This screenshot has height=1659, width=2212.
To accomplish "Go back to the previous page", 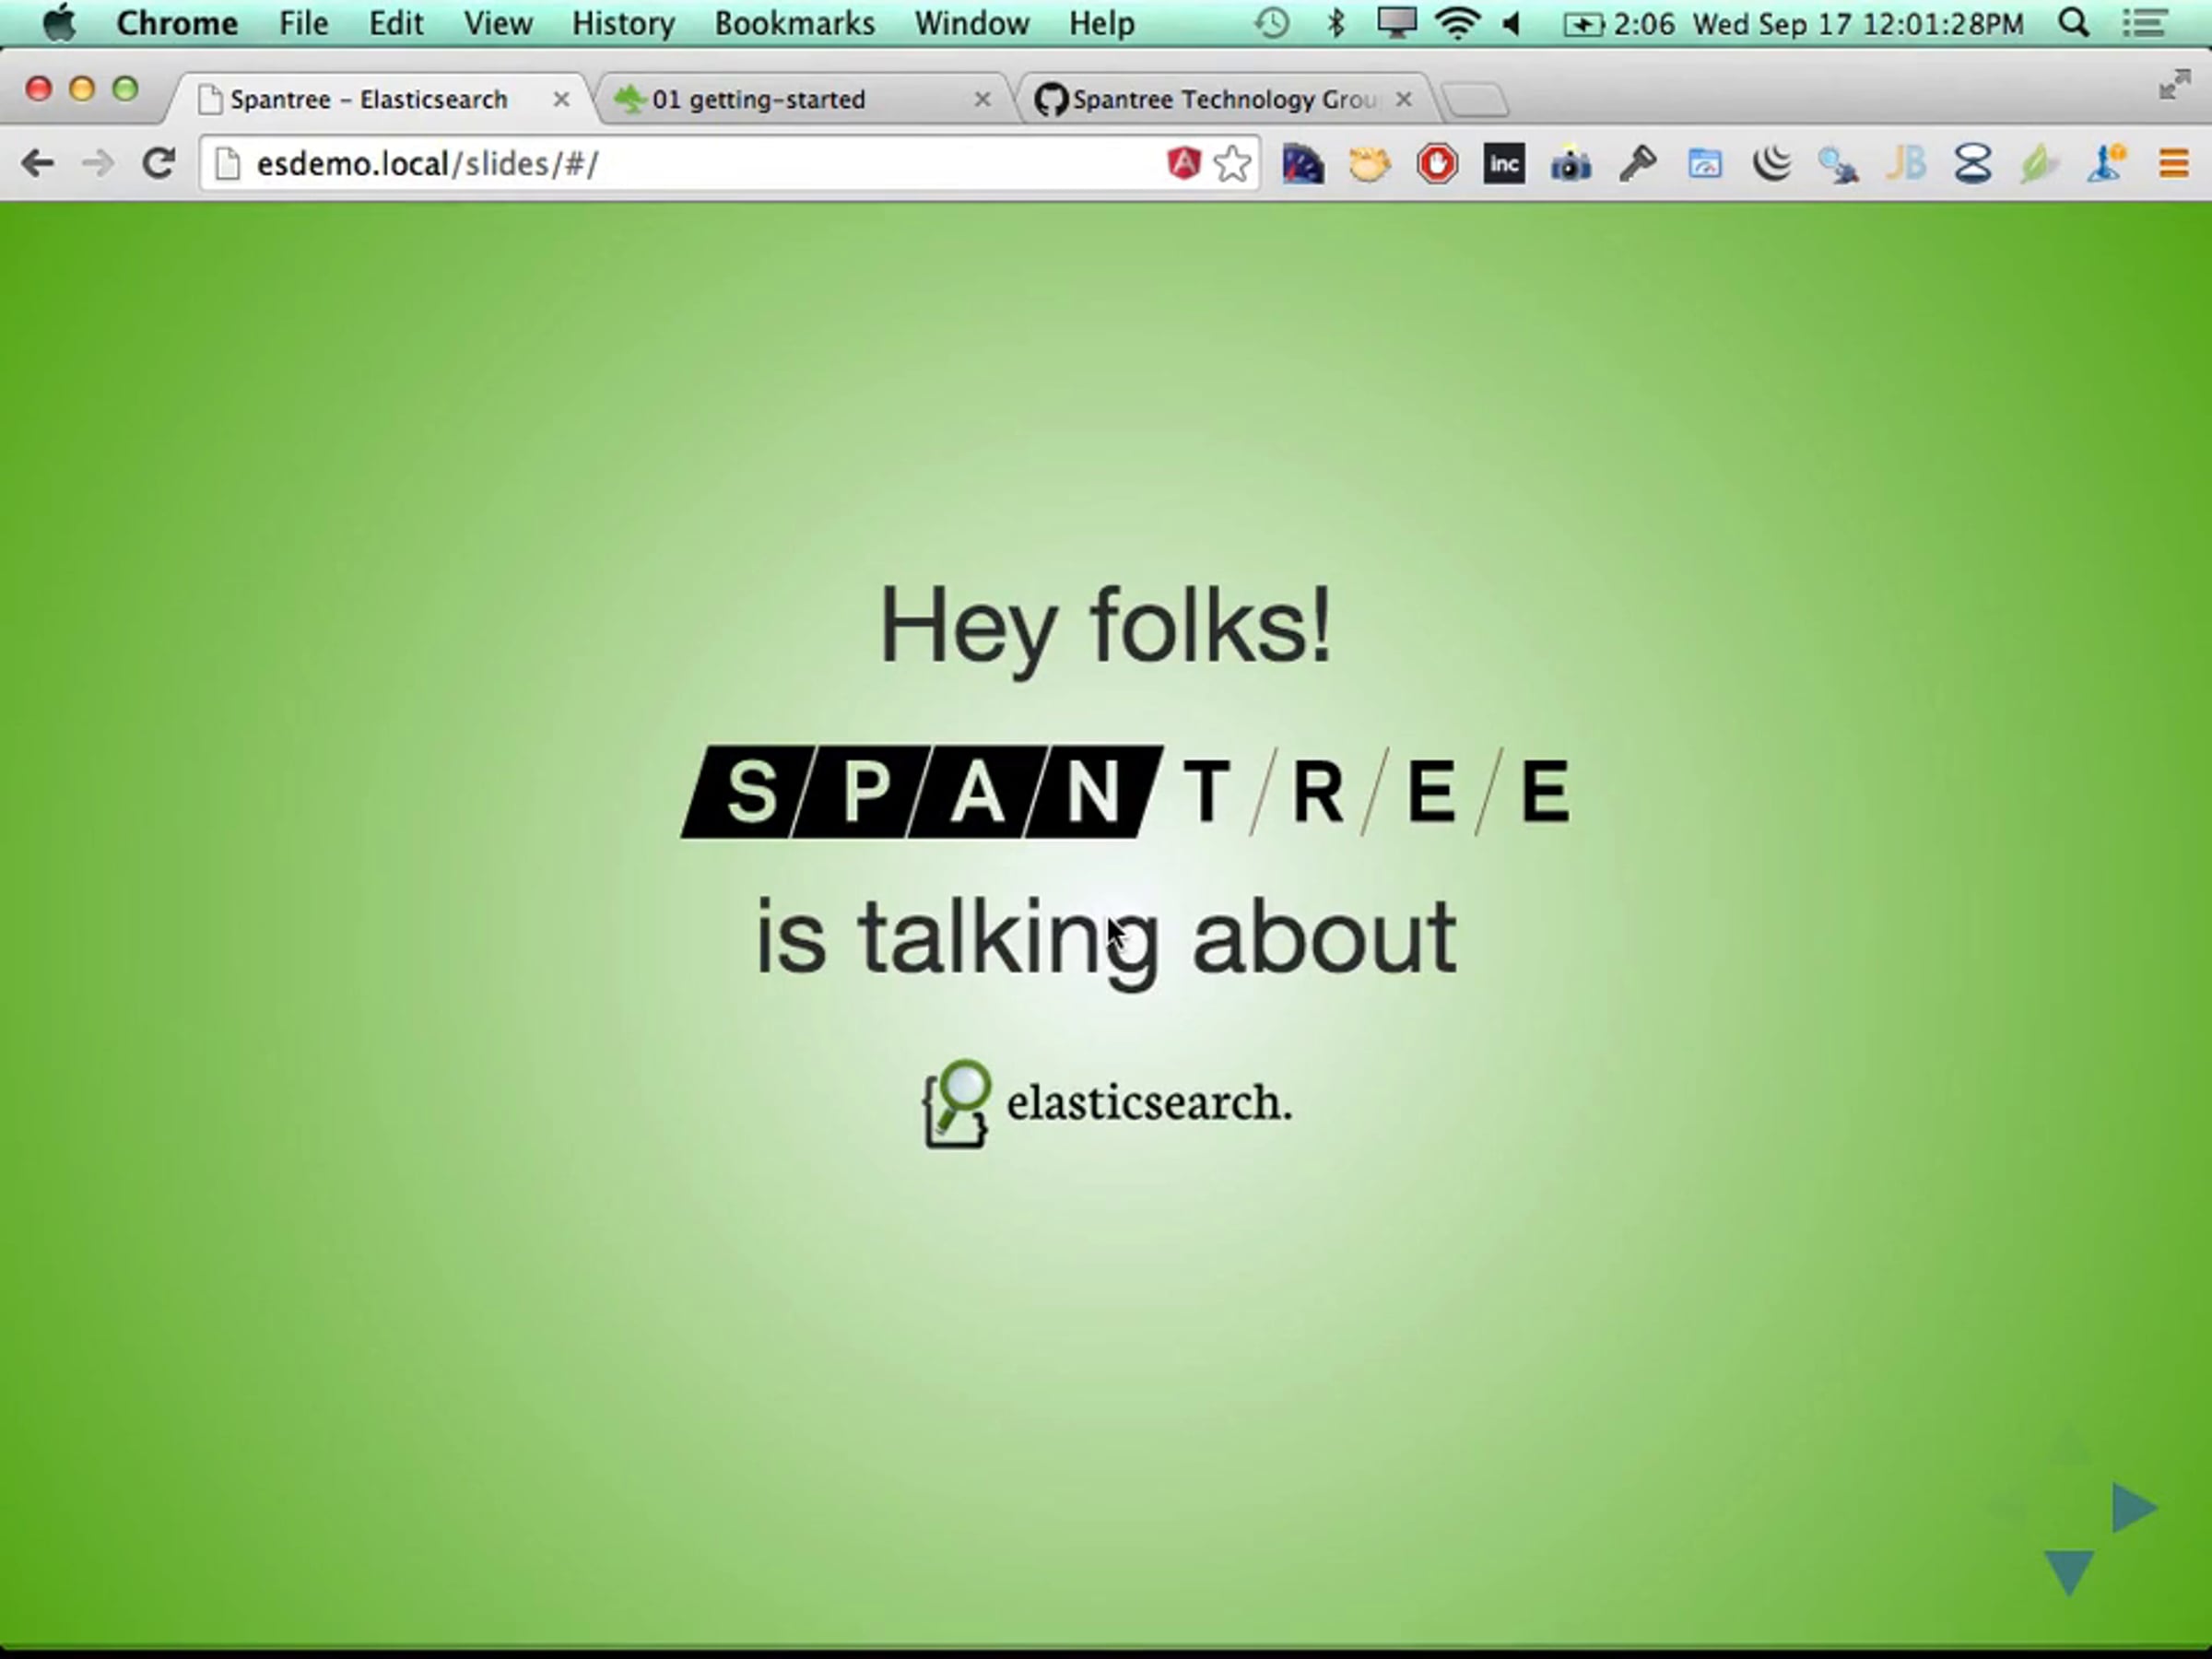I will click(x=37, y=163).
